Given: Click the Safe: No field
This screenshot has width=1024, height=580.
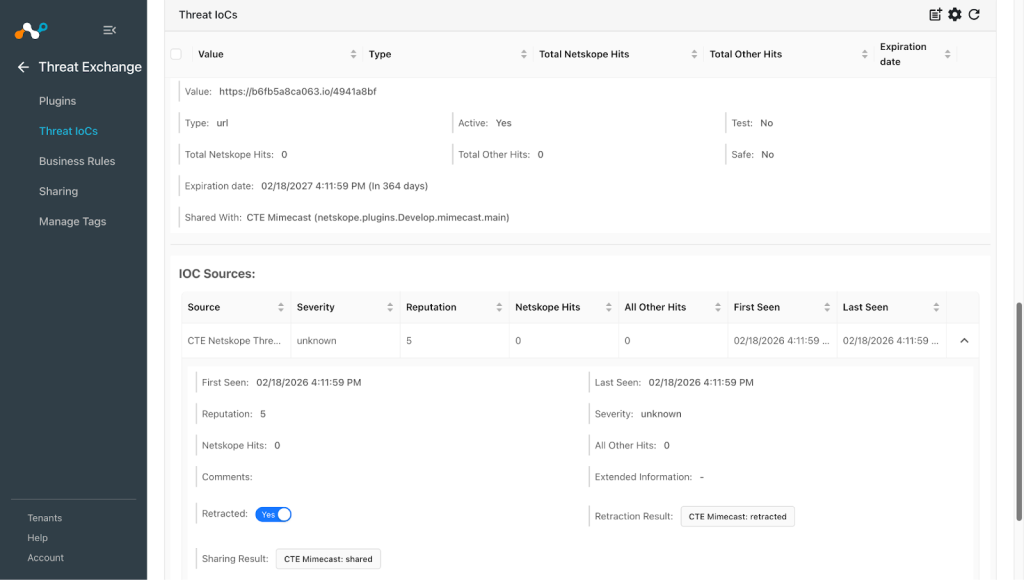Looking at the screenshot, I should (x=752, y=155).
